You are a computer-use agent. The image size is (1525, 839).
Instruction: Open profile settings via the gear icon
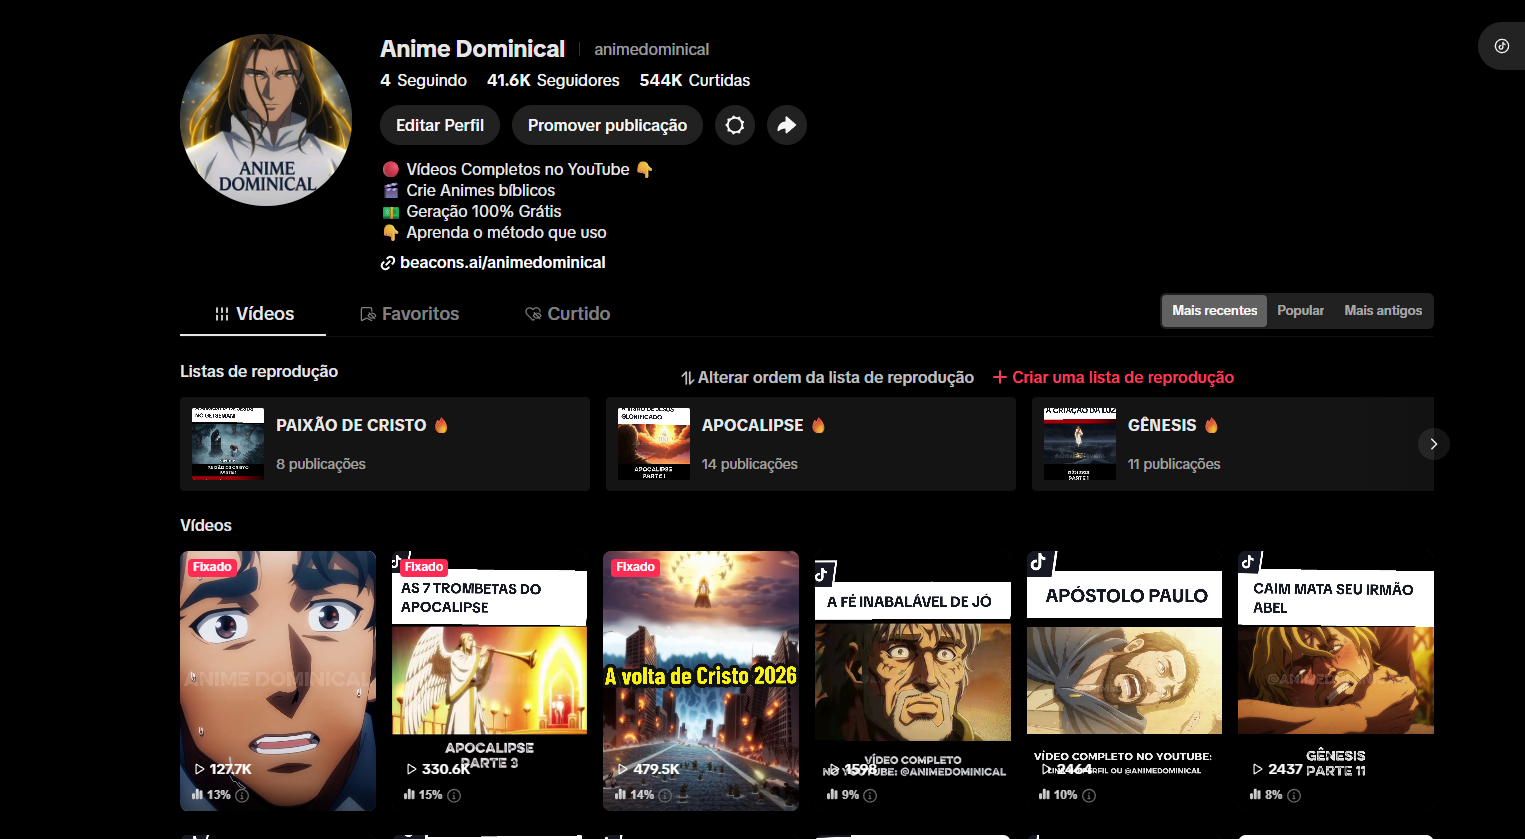735,125
